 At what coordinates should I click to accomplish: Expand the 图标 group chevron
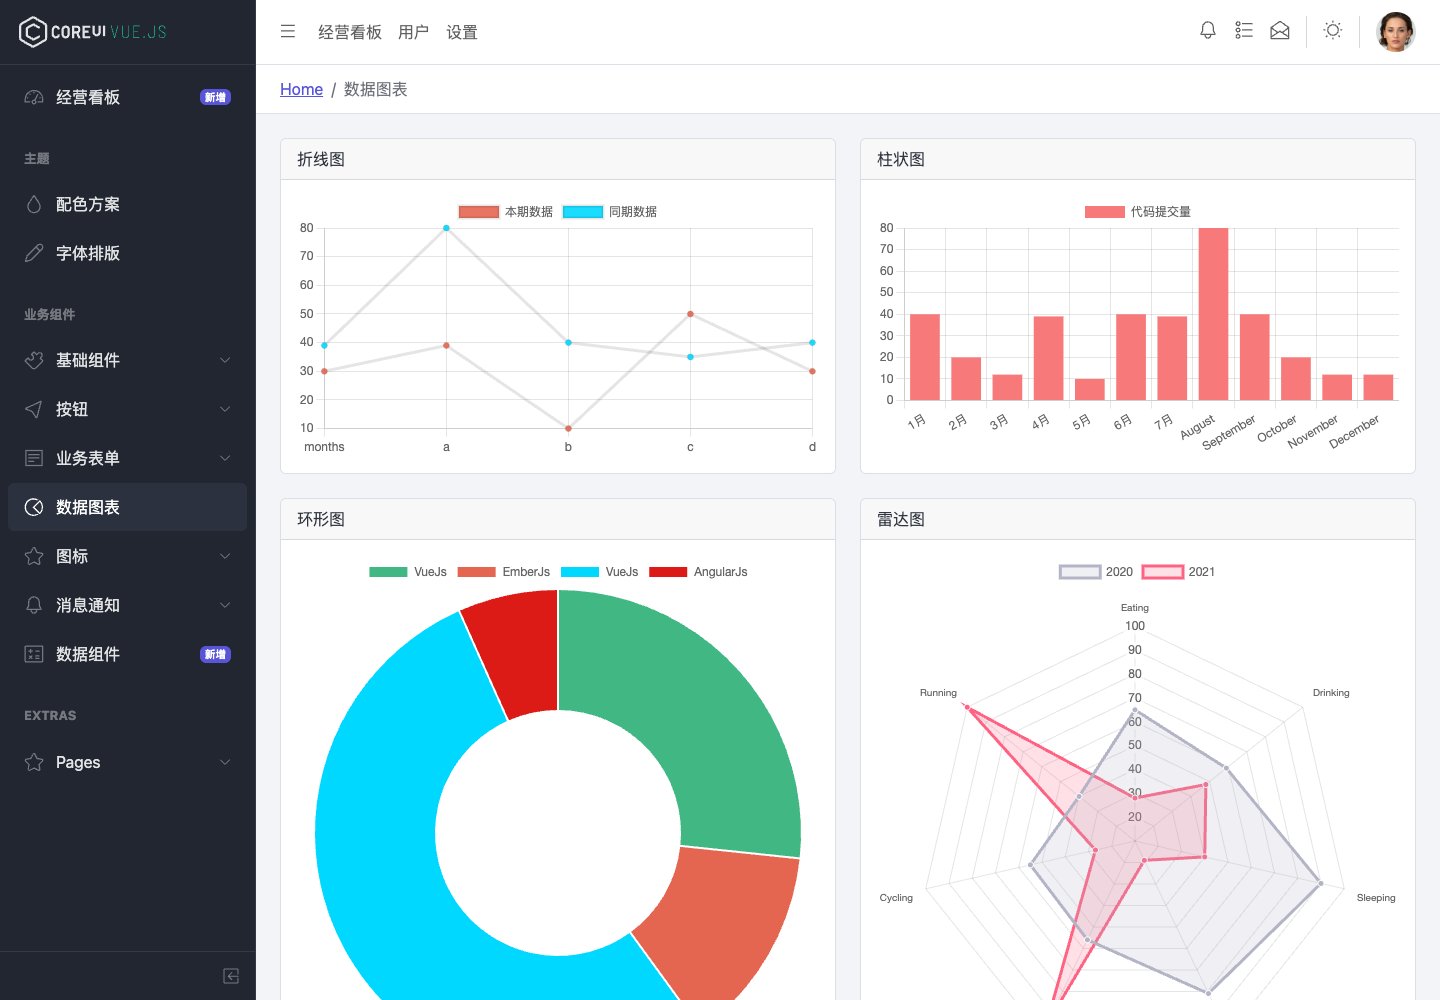coord(225,556)
